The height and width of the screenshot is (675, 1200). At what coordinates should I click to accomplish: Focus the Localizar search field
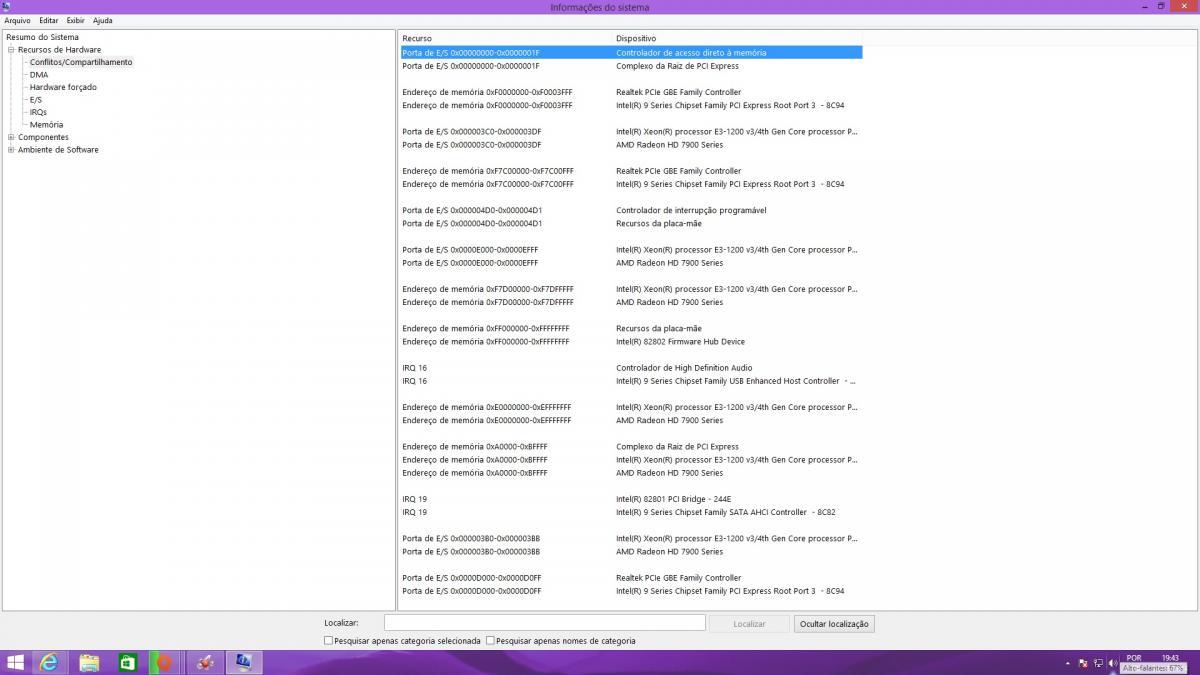pos(545,623)
